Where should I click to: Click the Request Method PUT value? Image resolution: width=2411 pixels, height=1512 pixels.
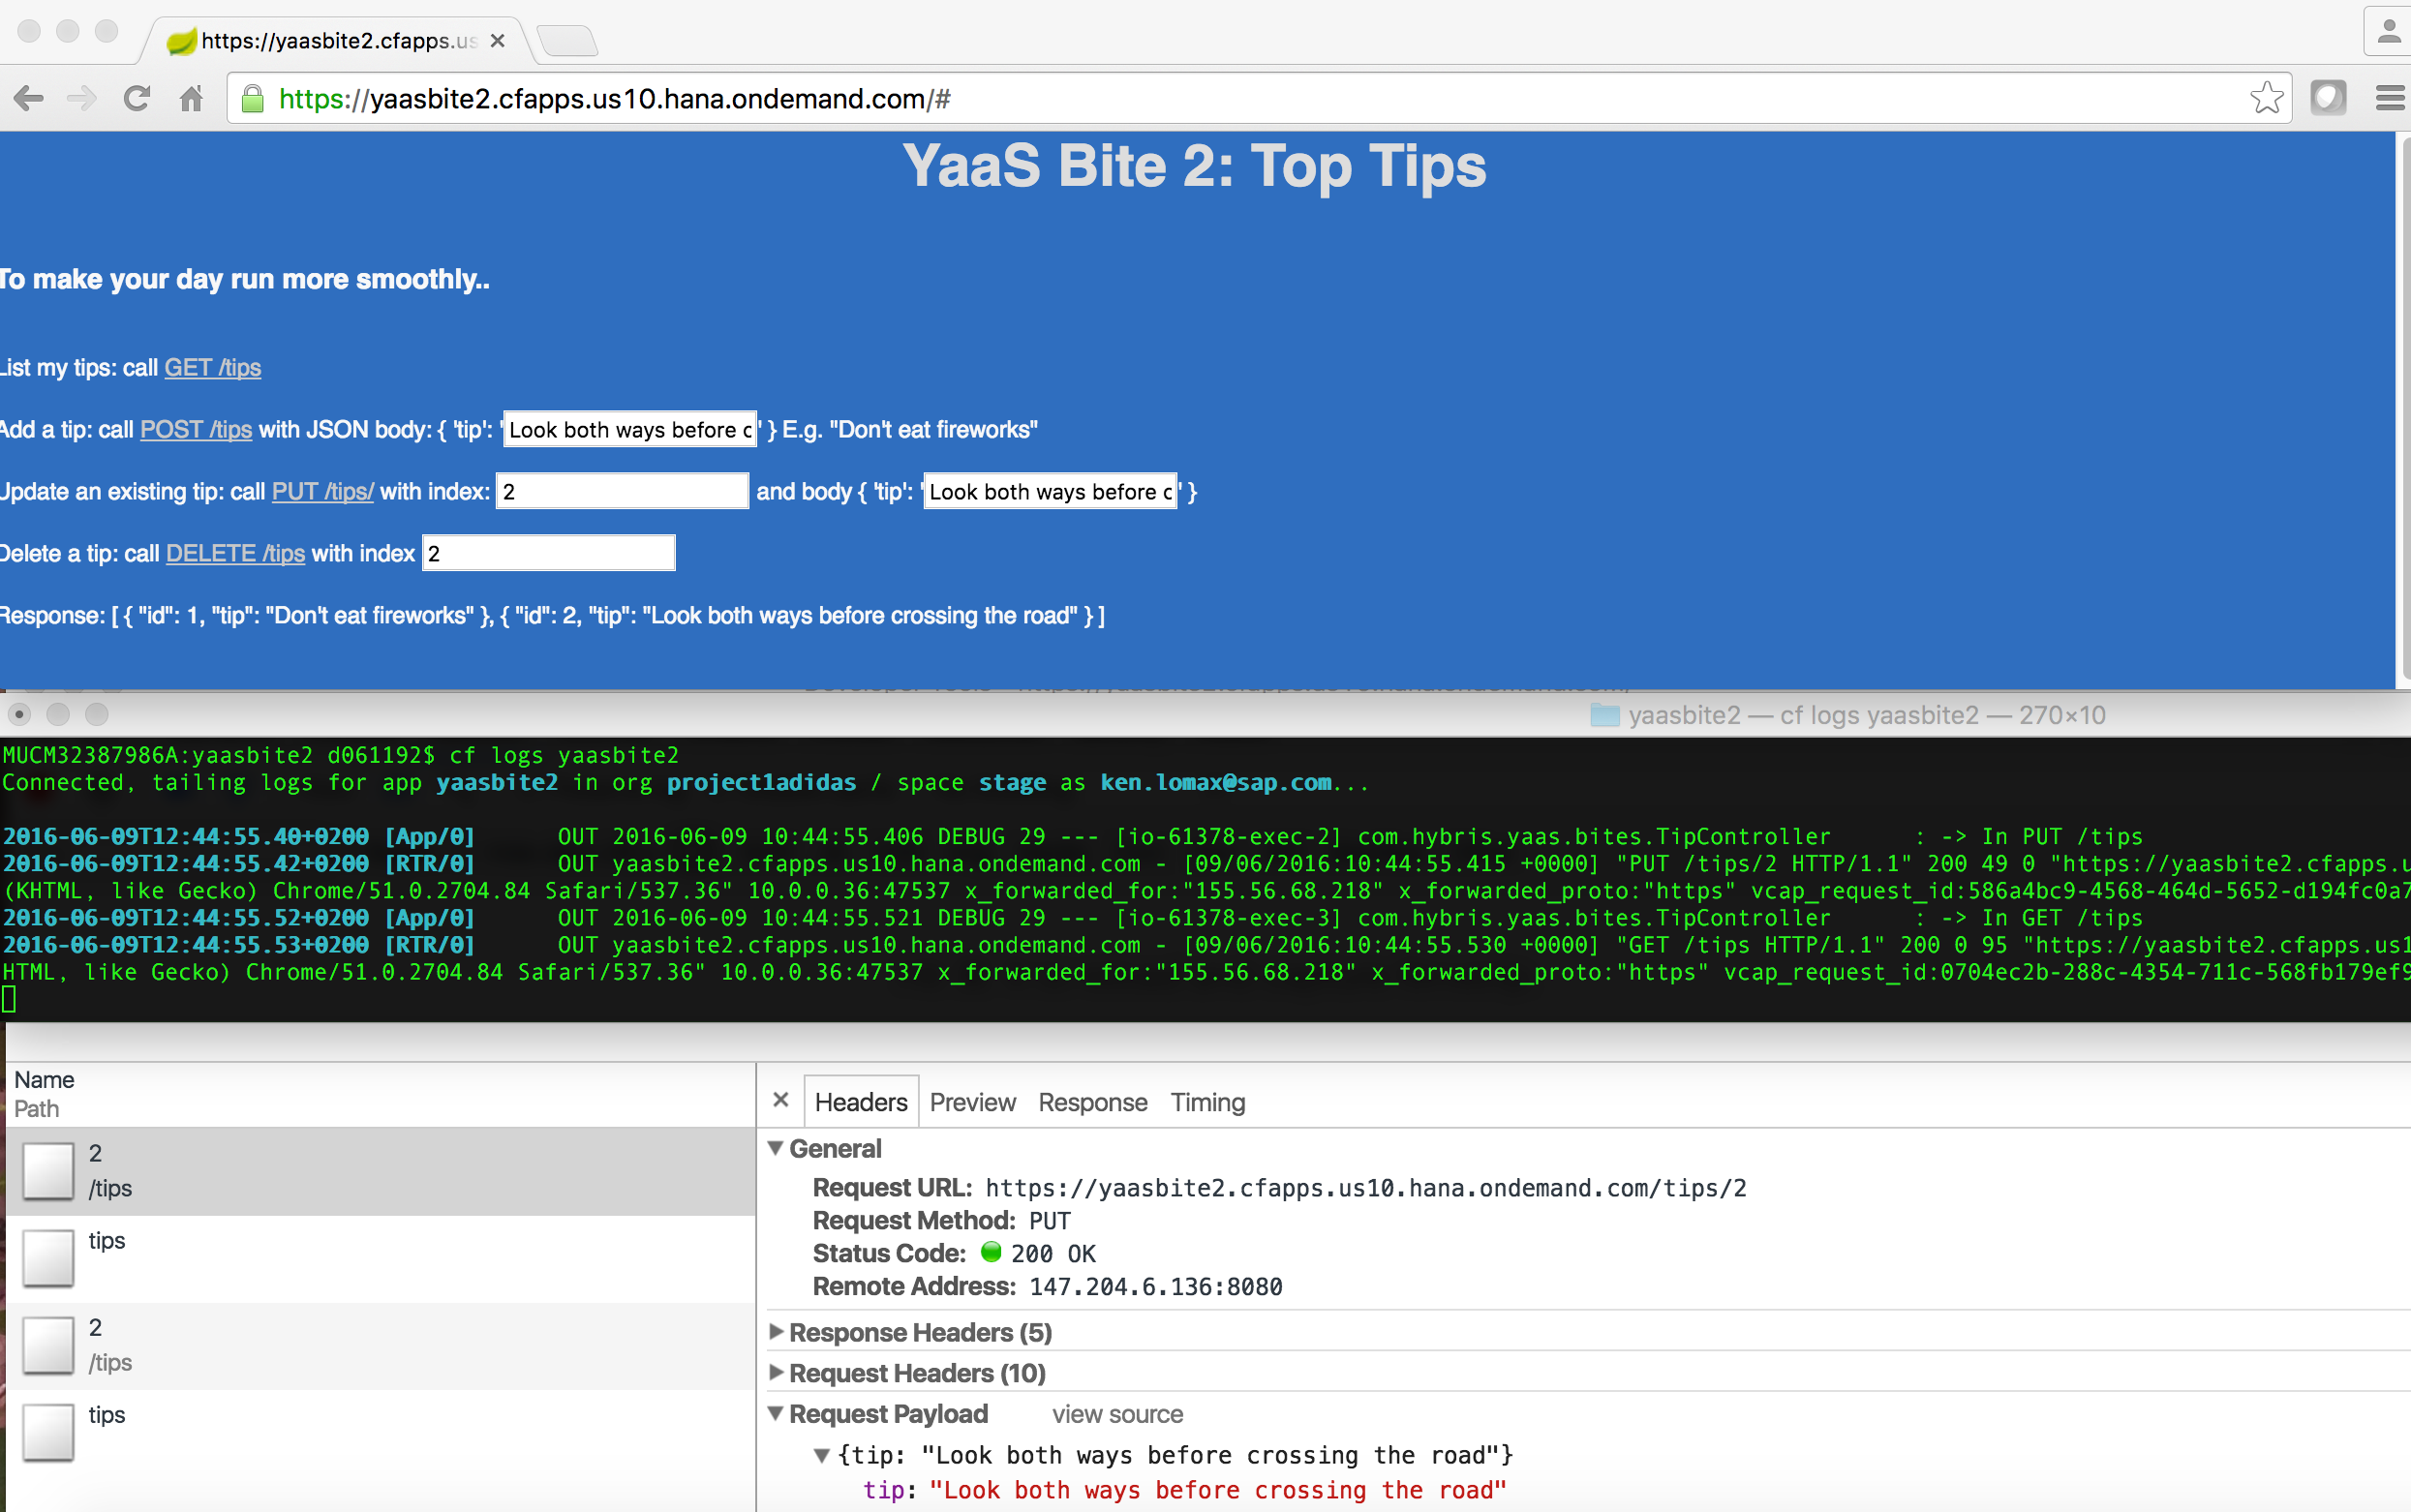[1050, 1221]
